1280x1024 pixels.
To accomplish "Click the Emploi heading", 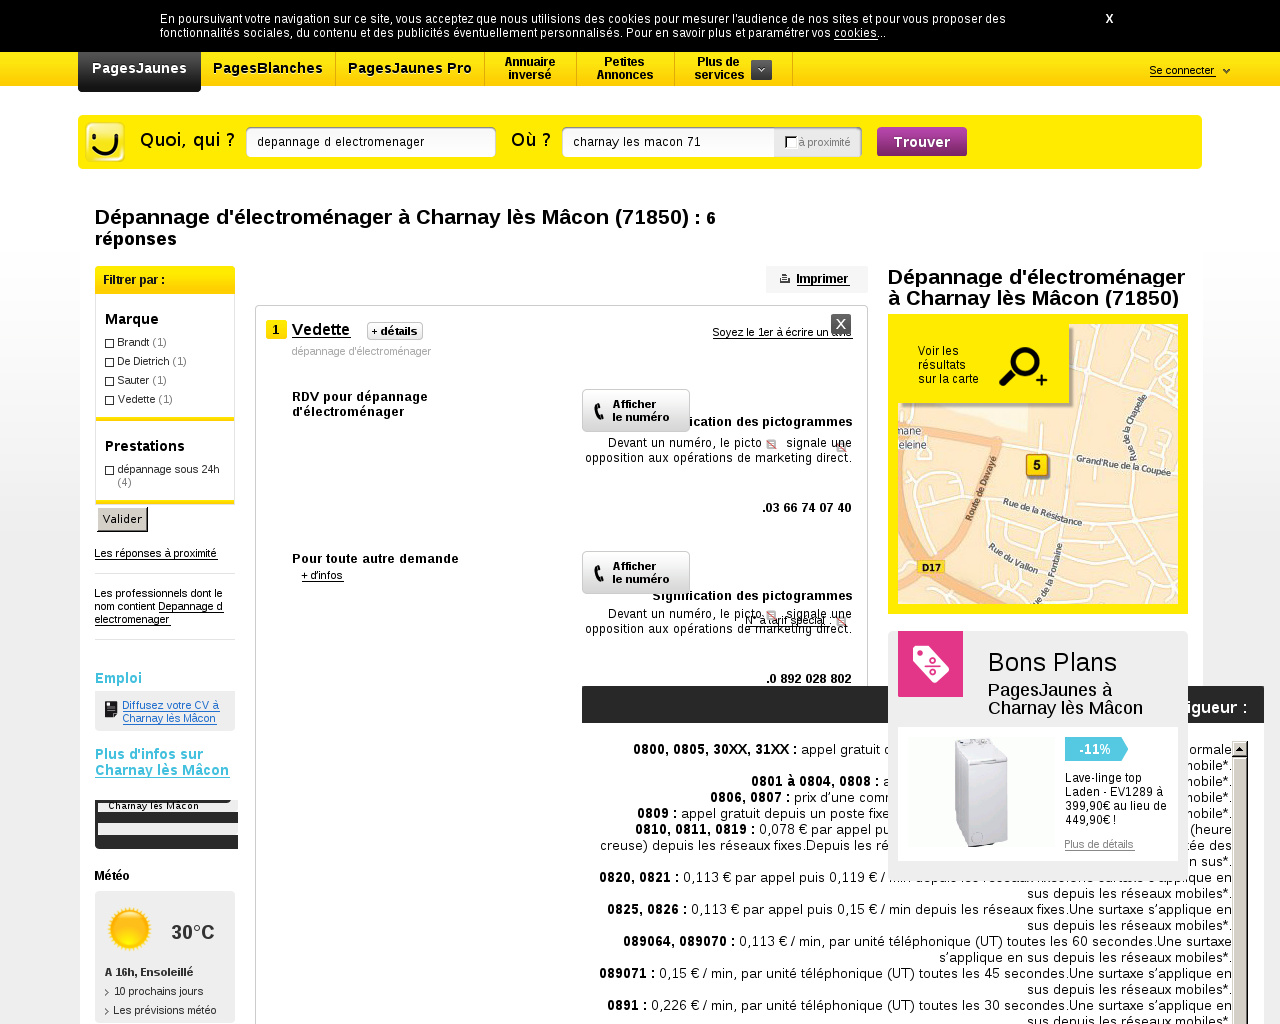I will 118,678.
